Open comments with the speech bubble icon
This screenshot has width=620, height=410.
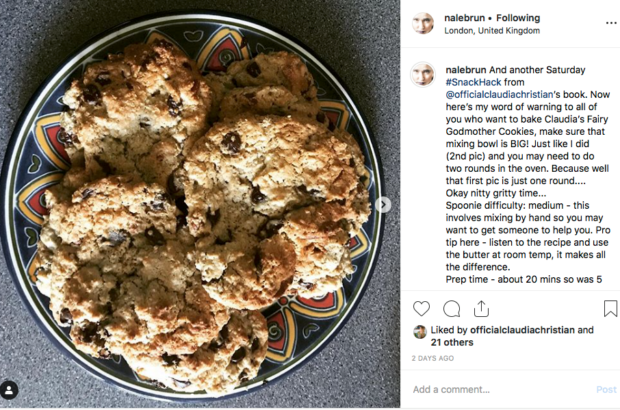tap(451, 308)
